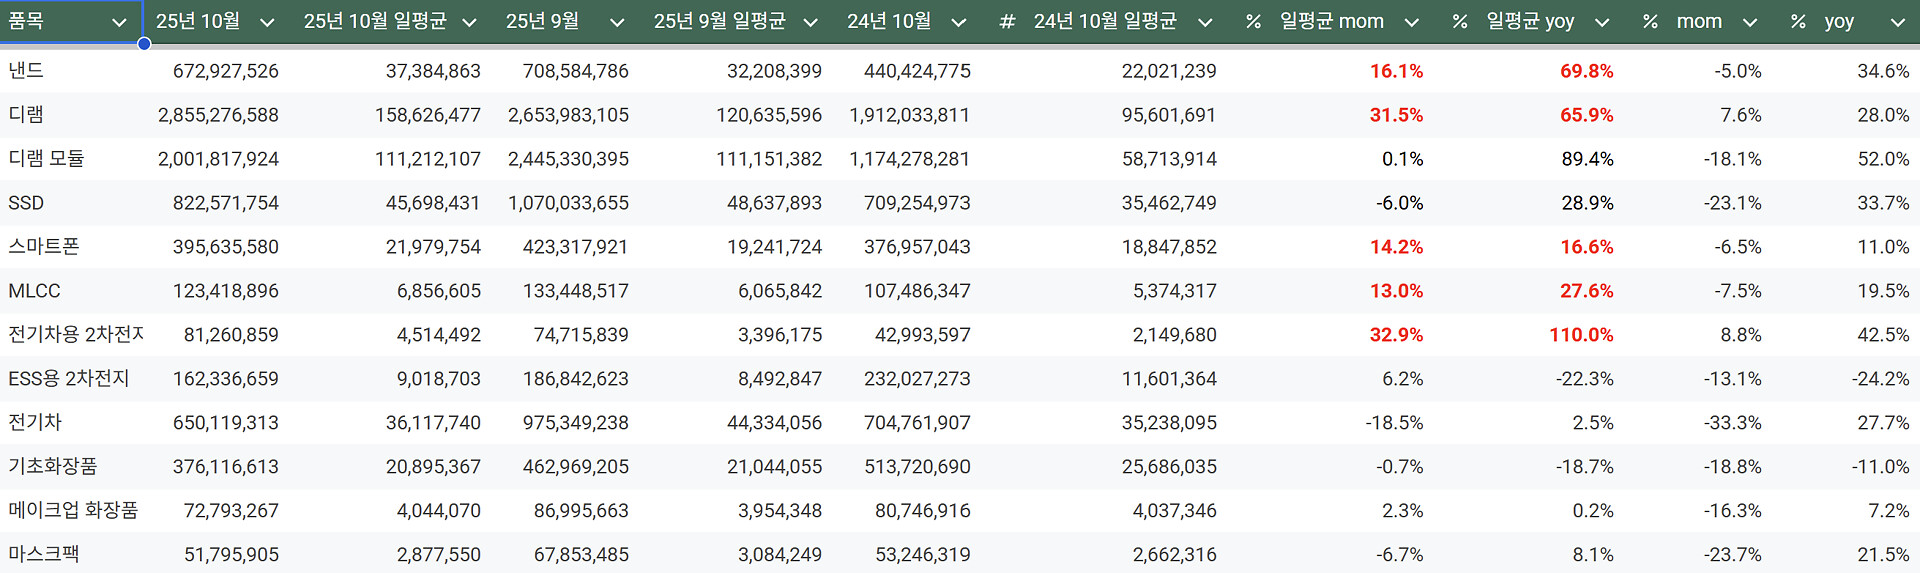Image resolution: width=1920 pixels, height=573 pixels.
Task: Click the cell showing 37,384,863
Action: click(x=433, y=71)
